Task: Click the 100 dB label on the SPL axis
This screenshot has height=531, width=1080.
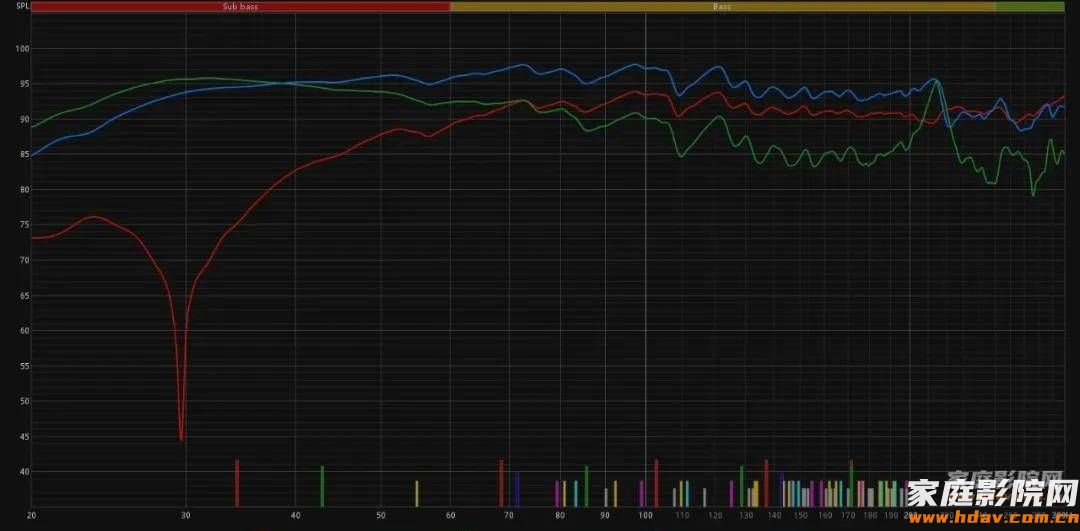Action: coord(23,50)
